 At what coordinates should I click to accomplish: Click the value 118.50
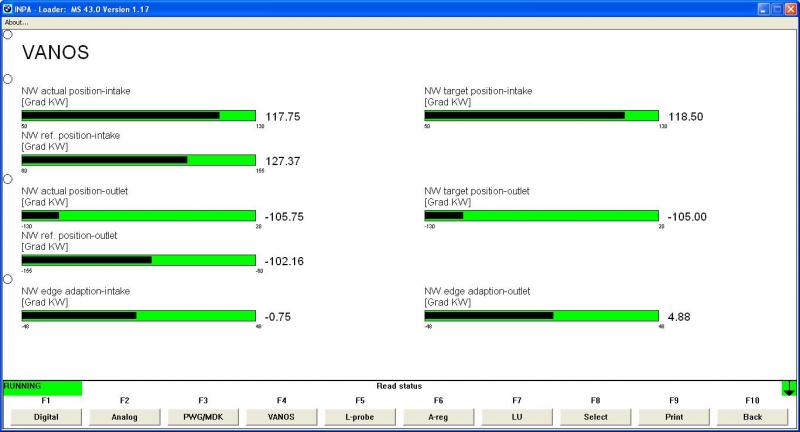(686, 117)
